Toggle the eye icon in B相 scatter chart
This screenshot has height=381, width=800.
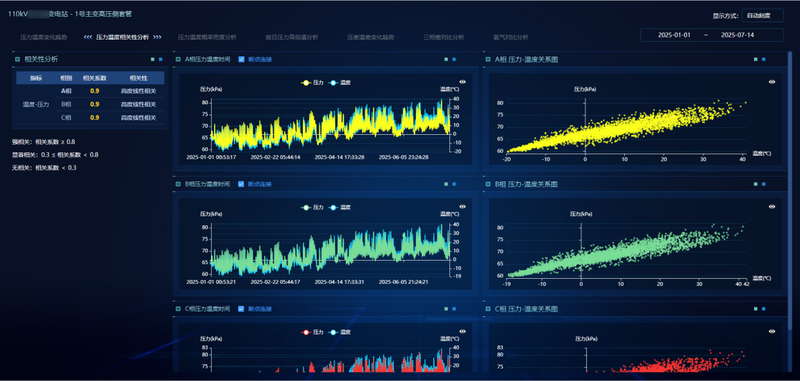tap(772, 207)
